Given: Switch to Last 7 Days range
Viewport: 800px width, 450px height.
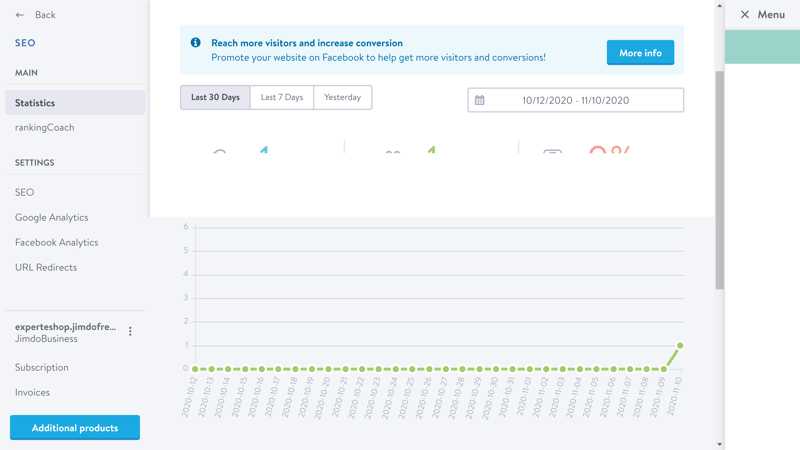Looking at the screenshot, I should [x=282, y=97].
